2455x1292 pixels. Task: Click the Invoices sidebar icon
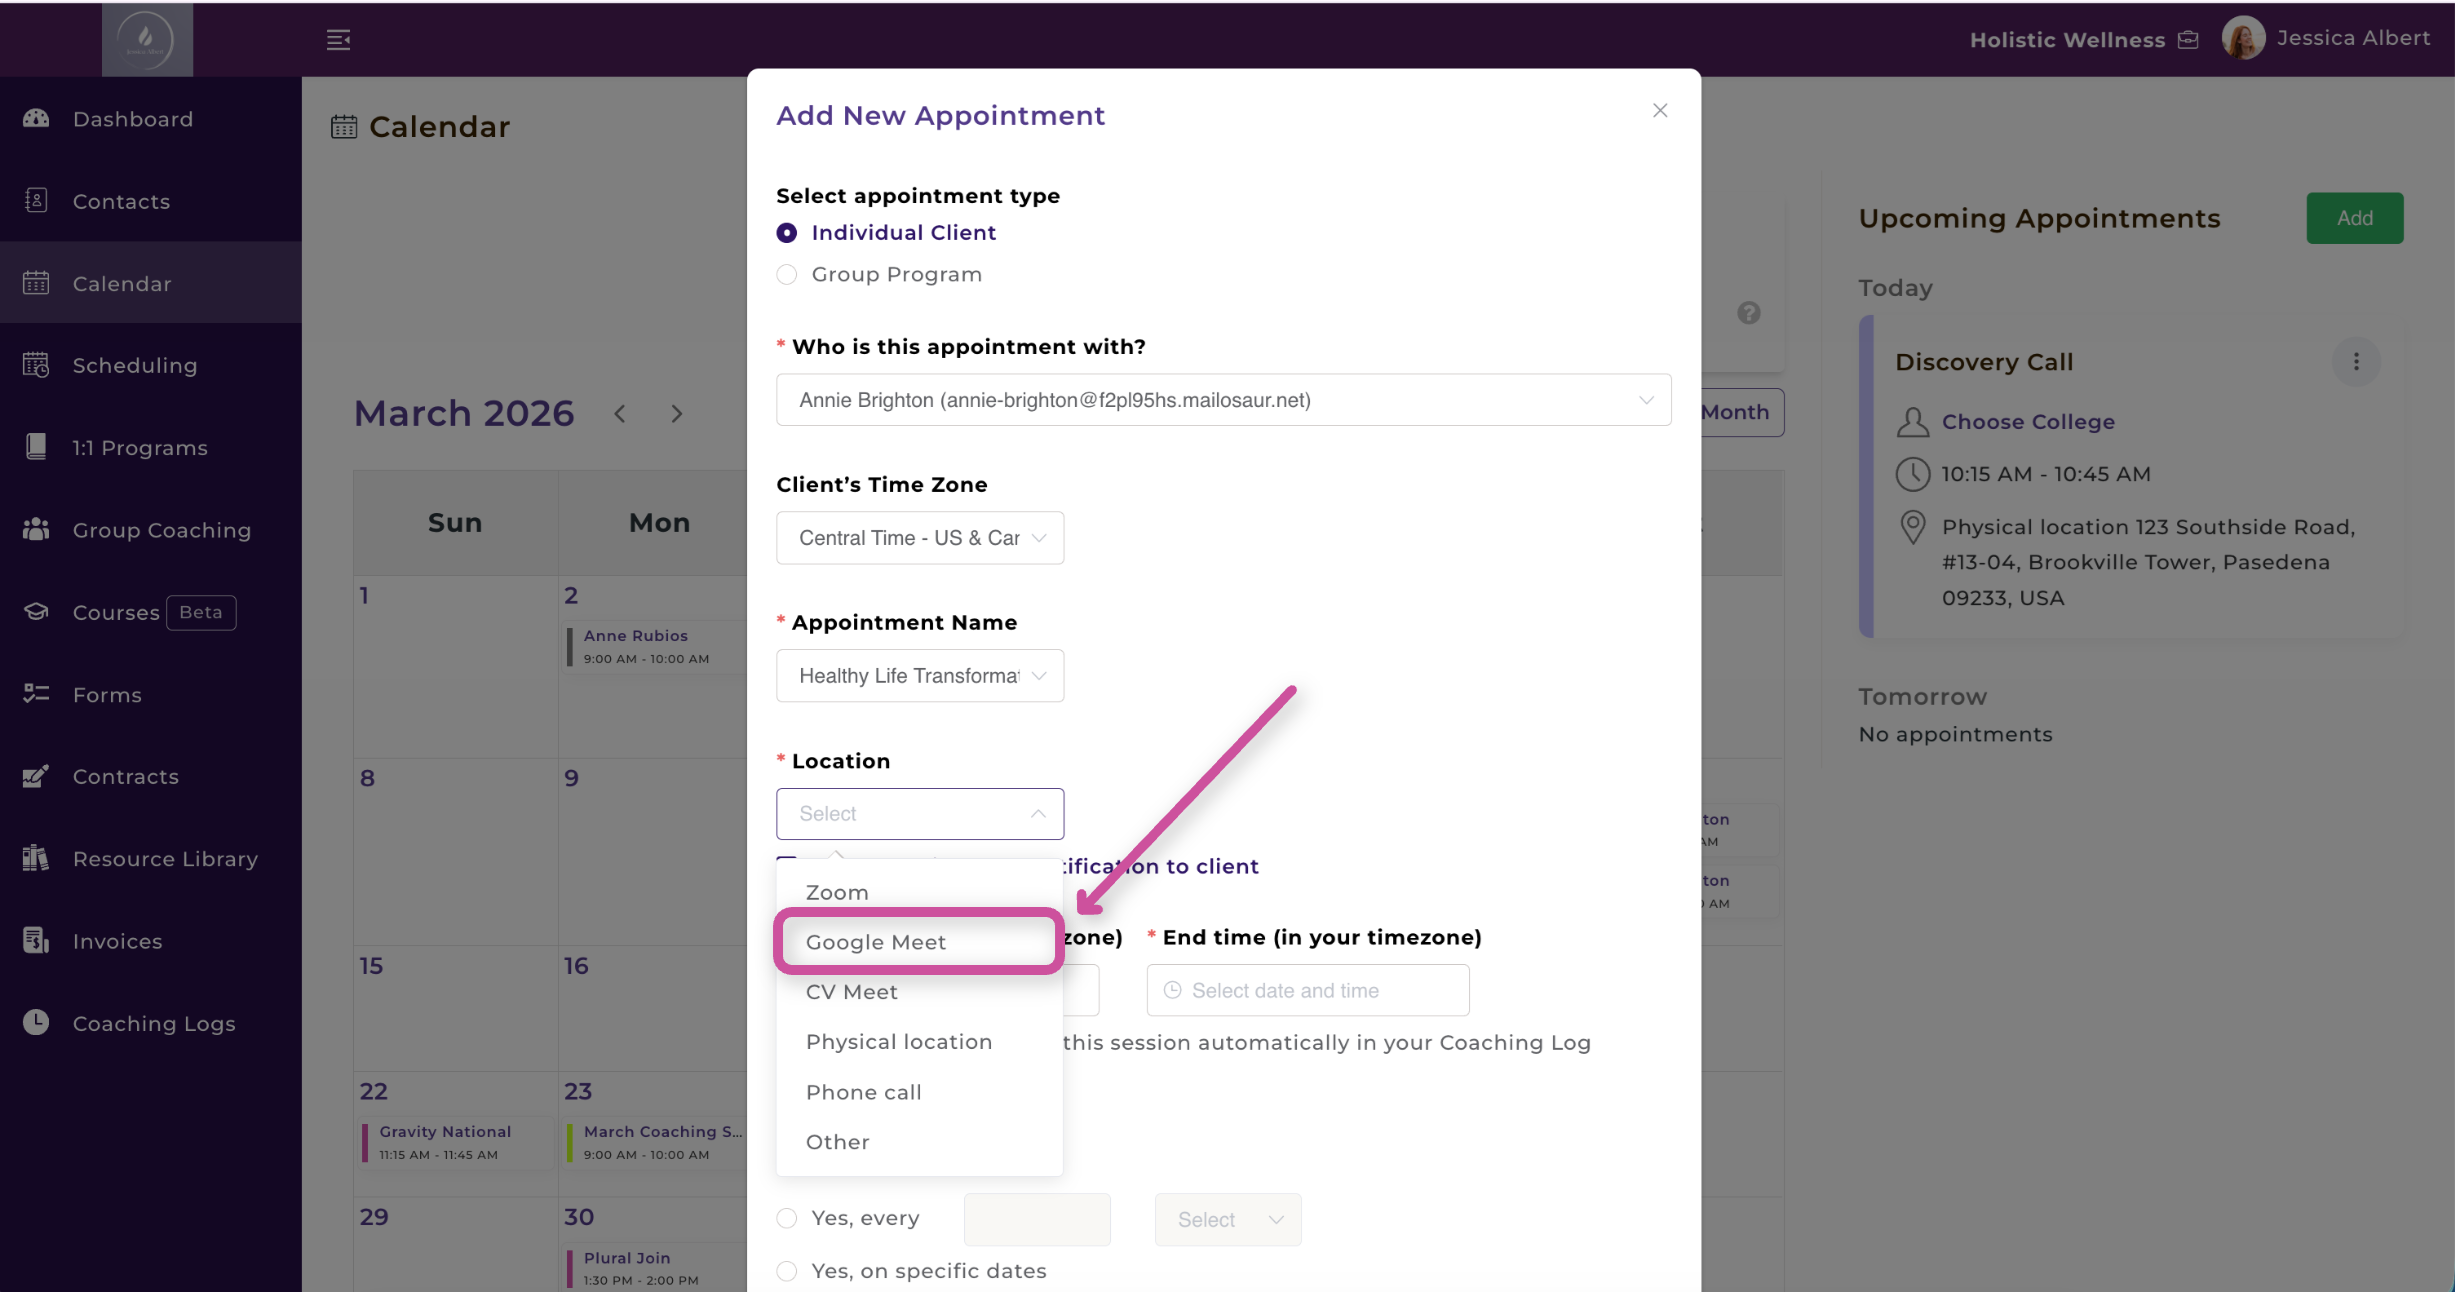[x=36, y=941]
